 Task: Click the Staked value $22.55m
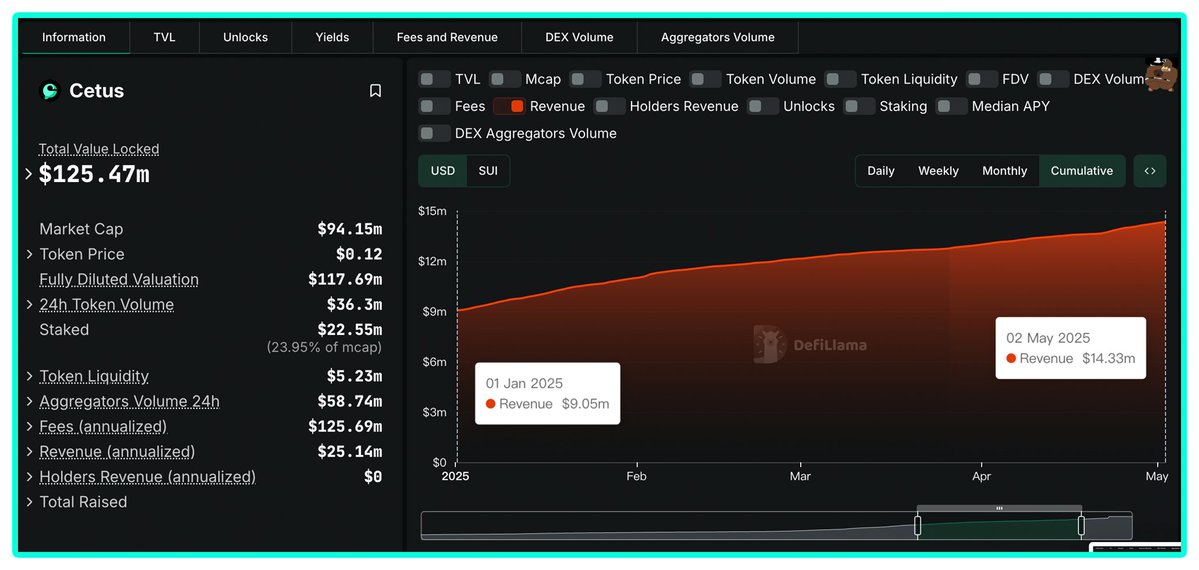[350, 330]
